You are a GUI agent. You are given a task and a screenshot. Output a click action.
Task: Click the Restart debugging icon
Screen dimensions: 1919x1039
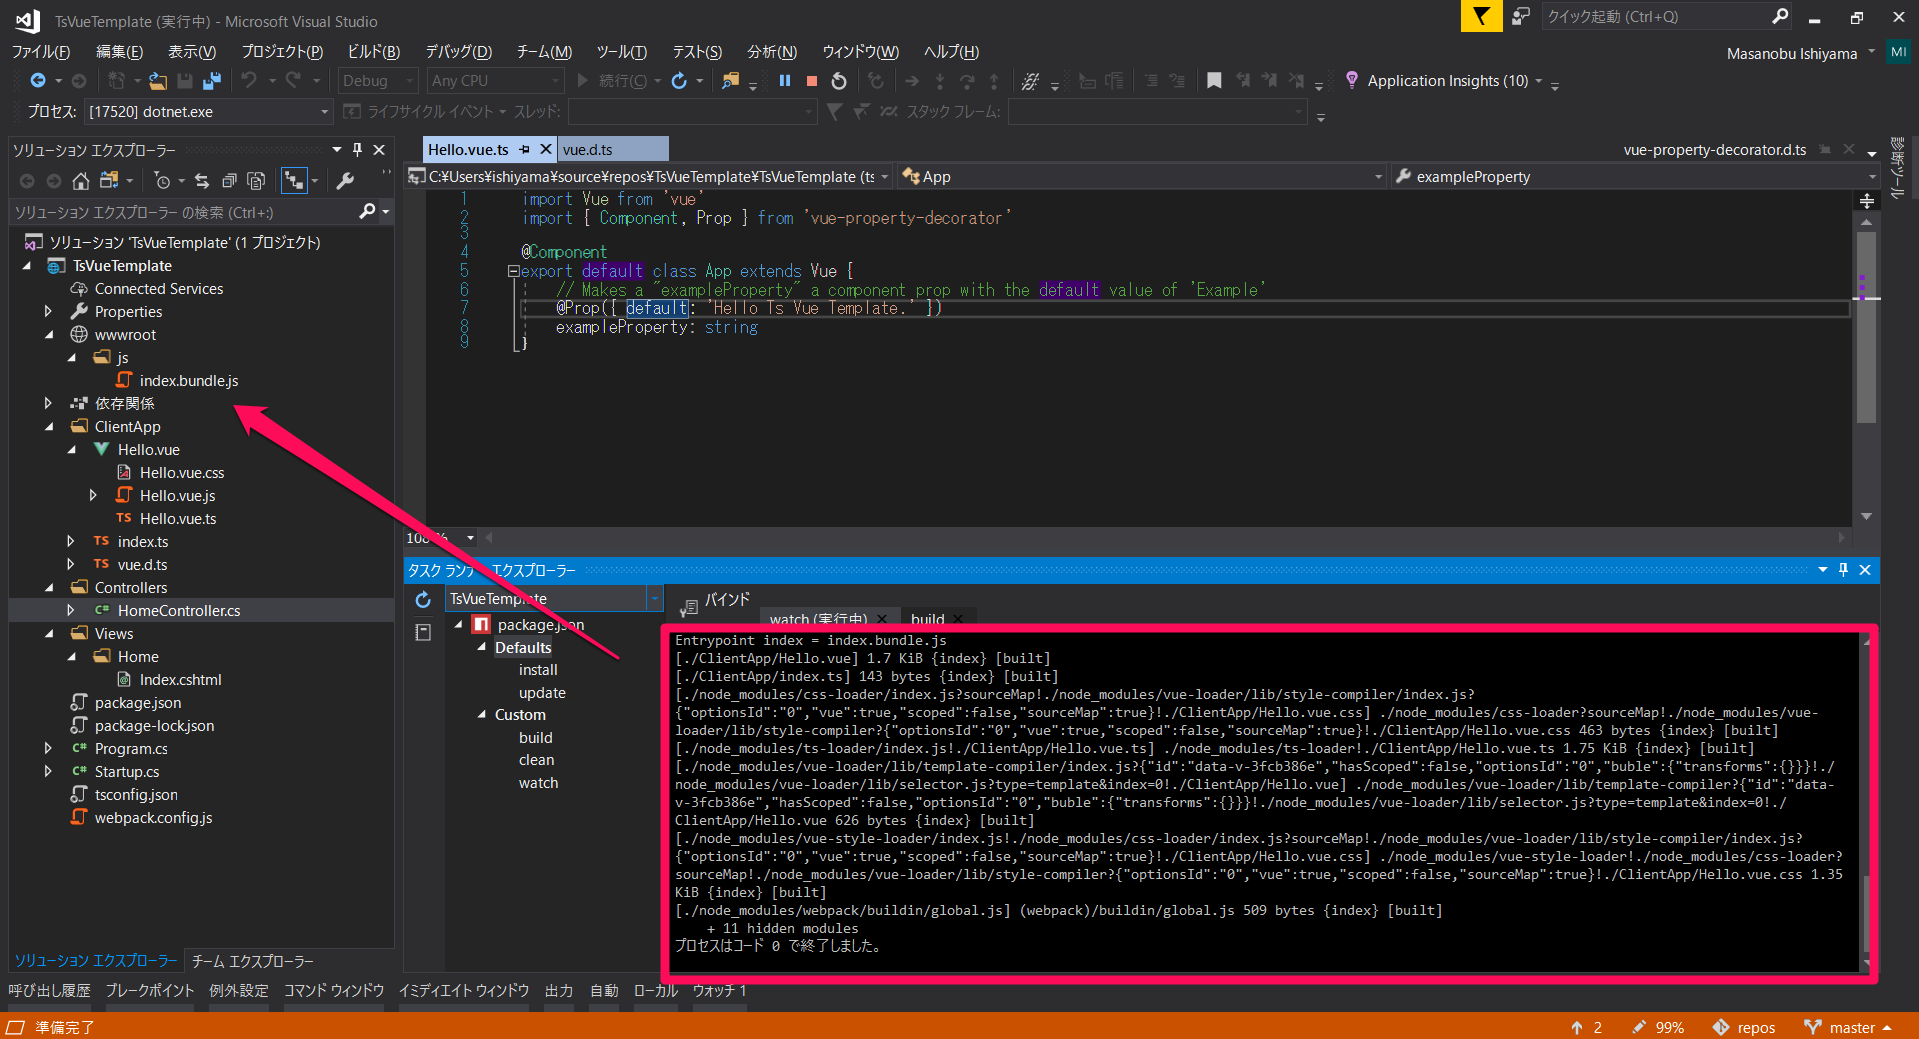point(839,81)
